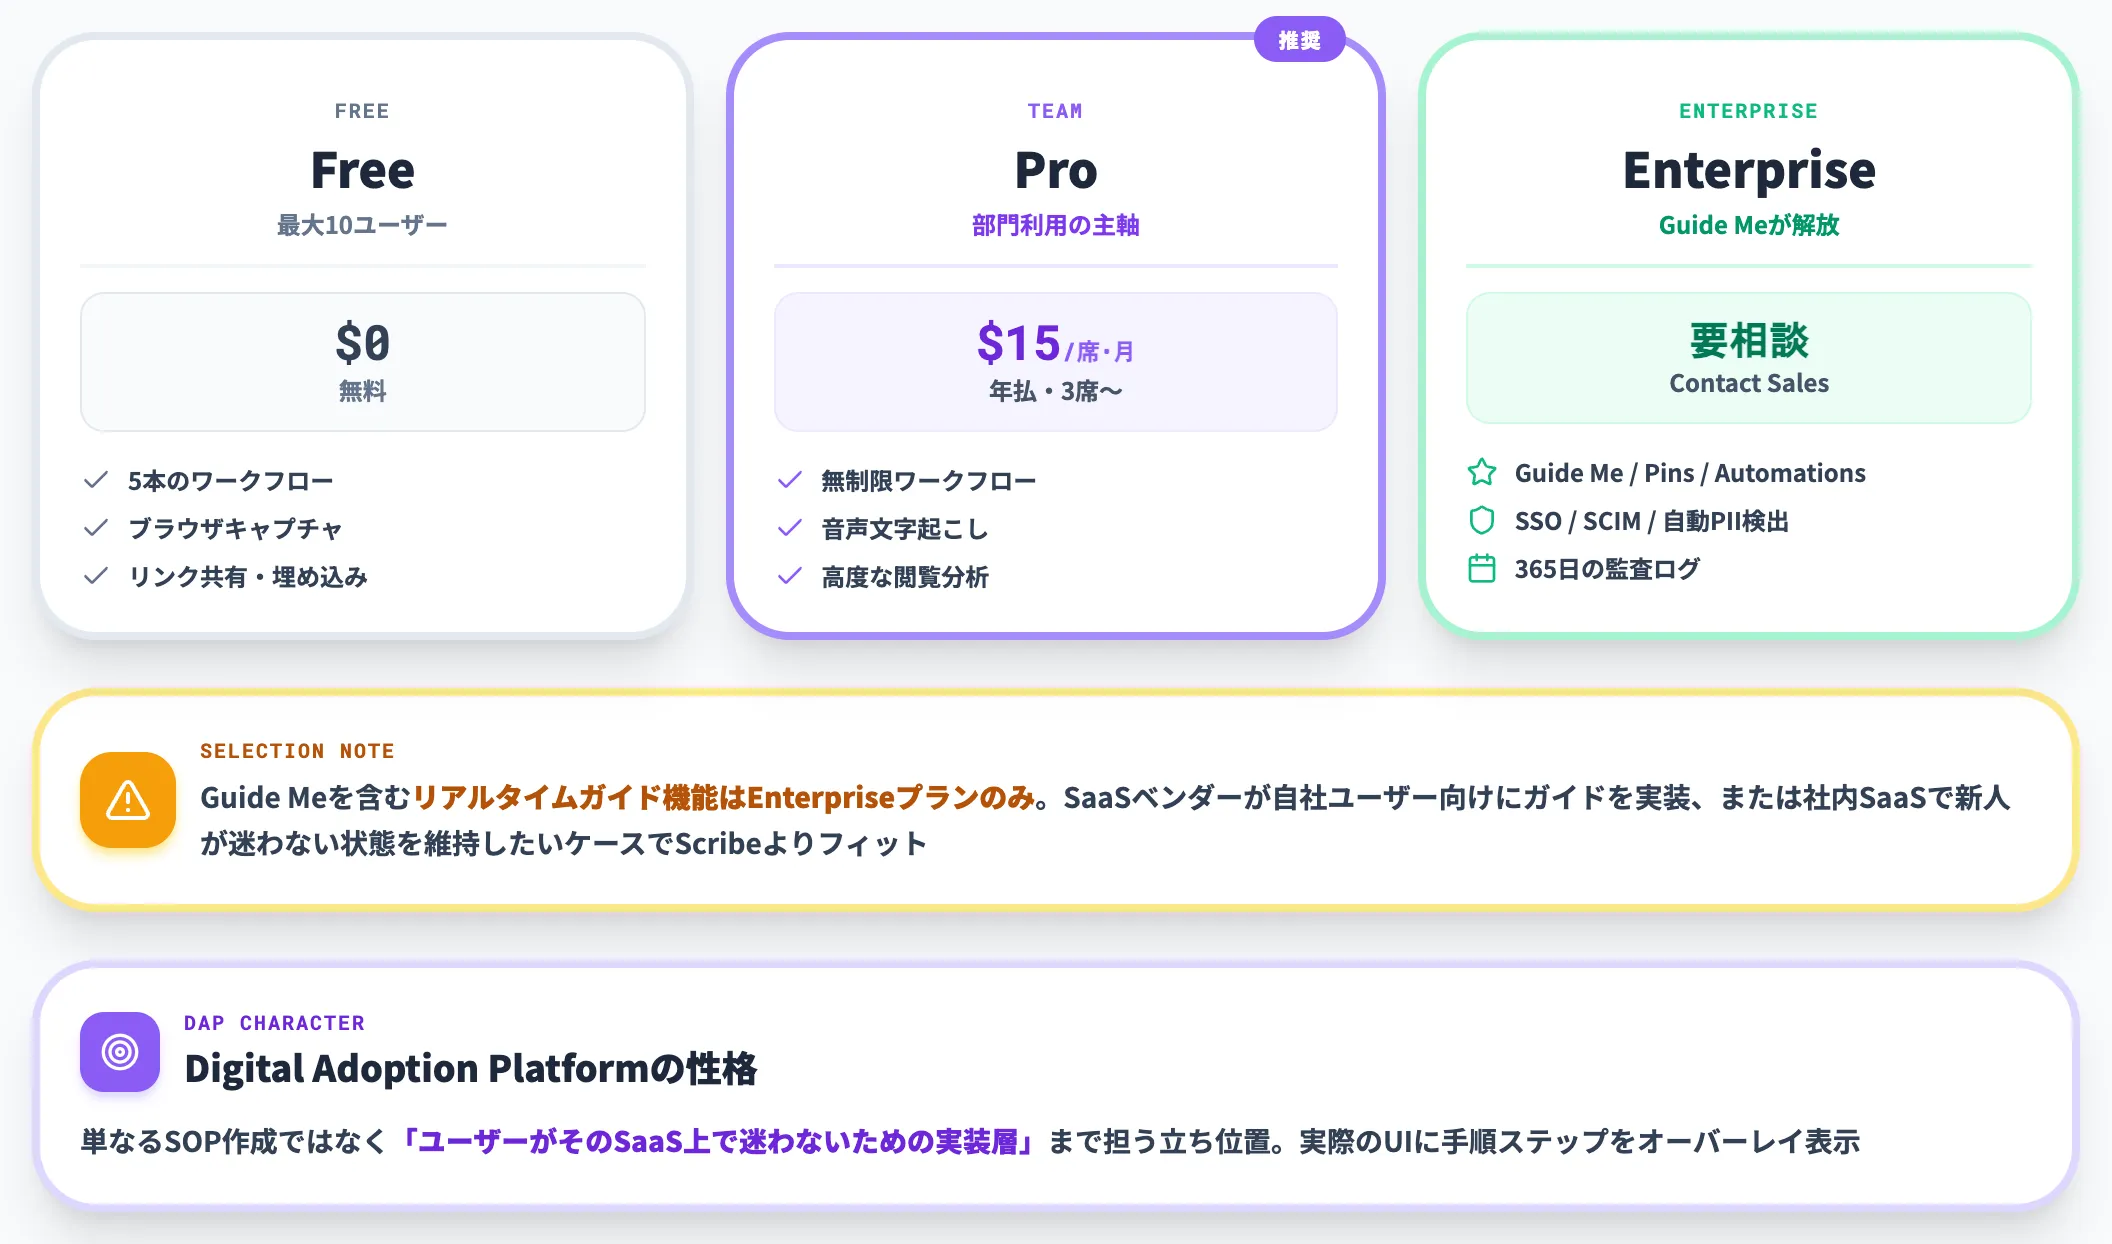Click the 365日の監査ログ feature text
Screen dimensions: 2112x1244
pyautogui.click(x=1607, y=569)
